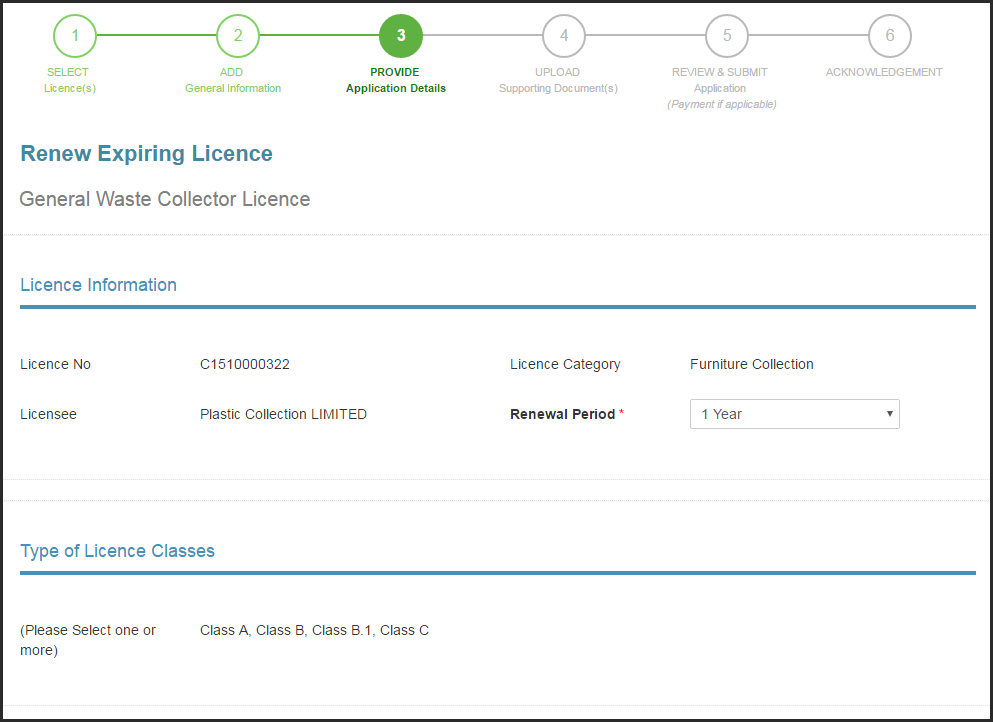Open the Renewal Period dropdown
This screenshot has height=722, width=993.
pos(795,414)
